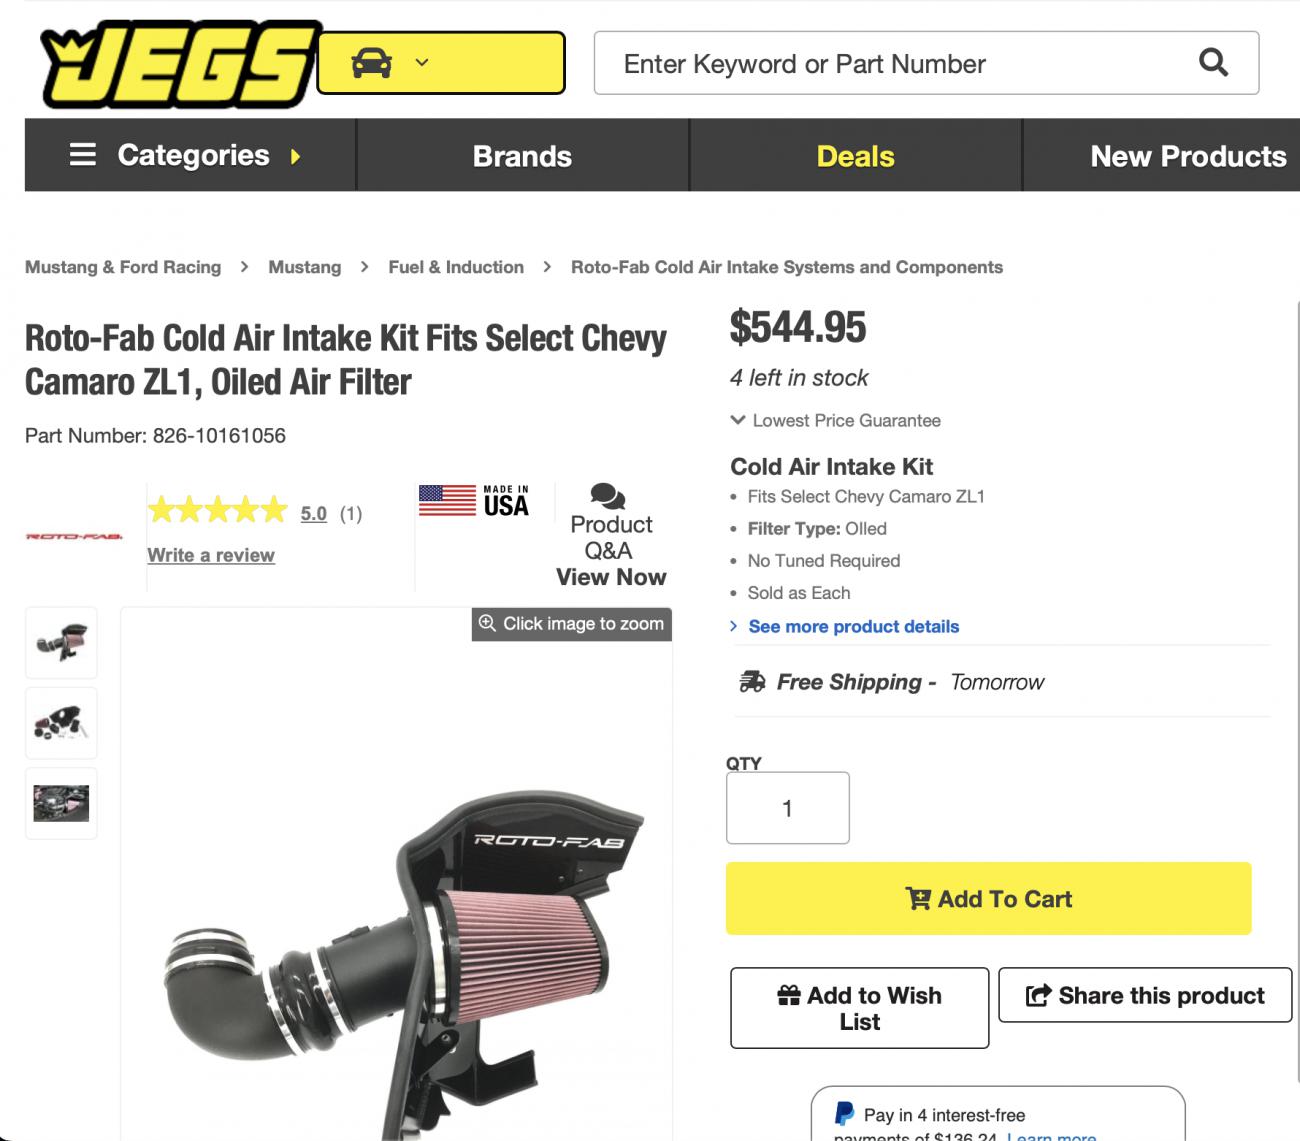Screen dimensions: 1300x1141
Task: Open the New Products tab
Action: point(1187,156)
